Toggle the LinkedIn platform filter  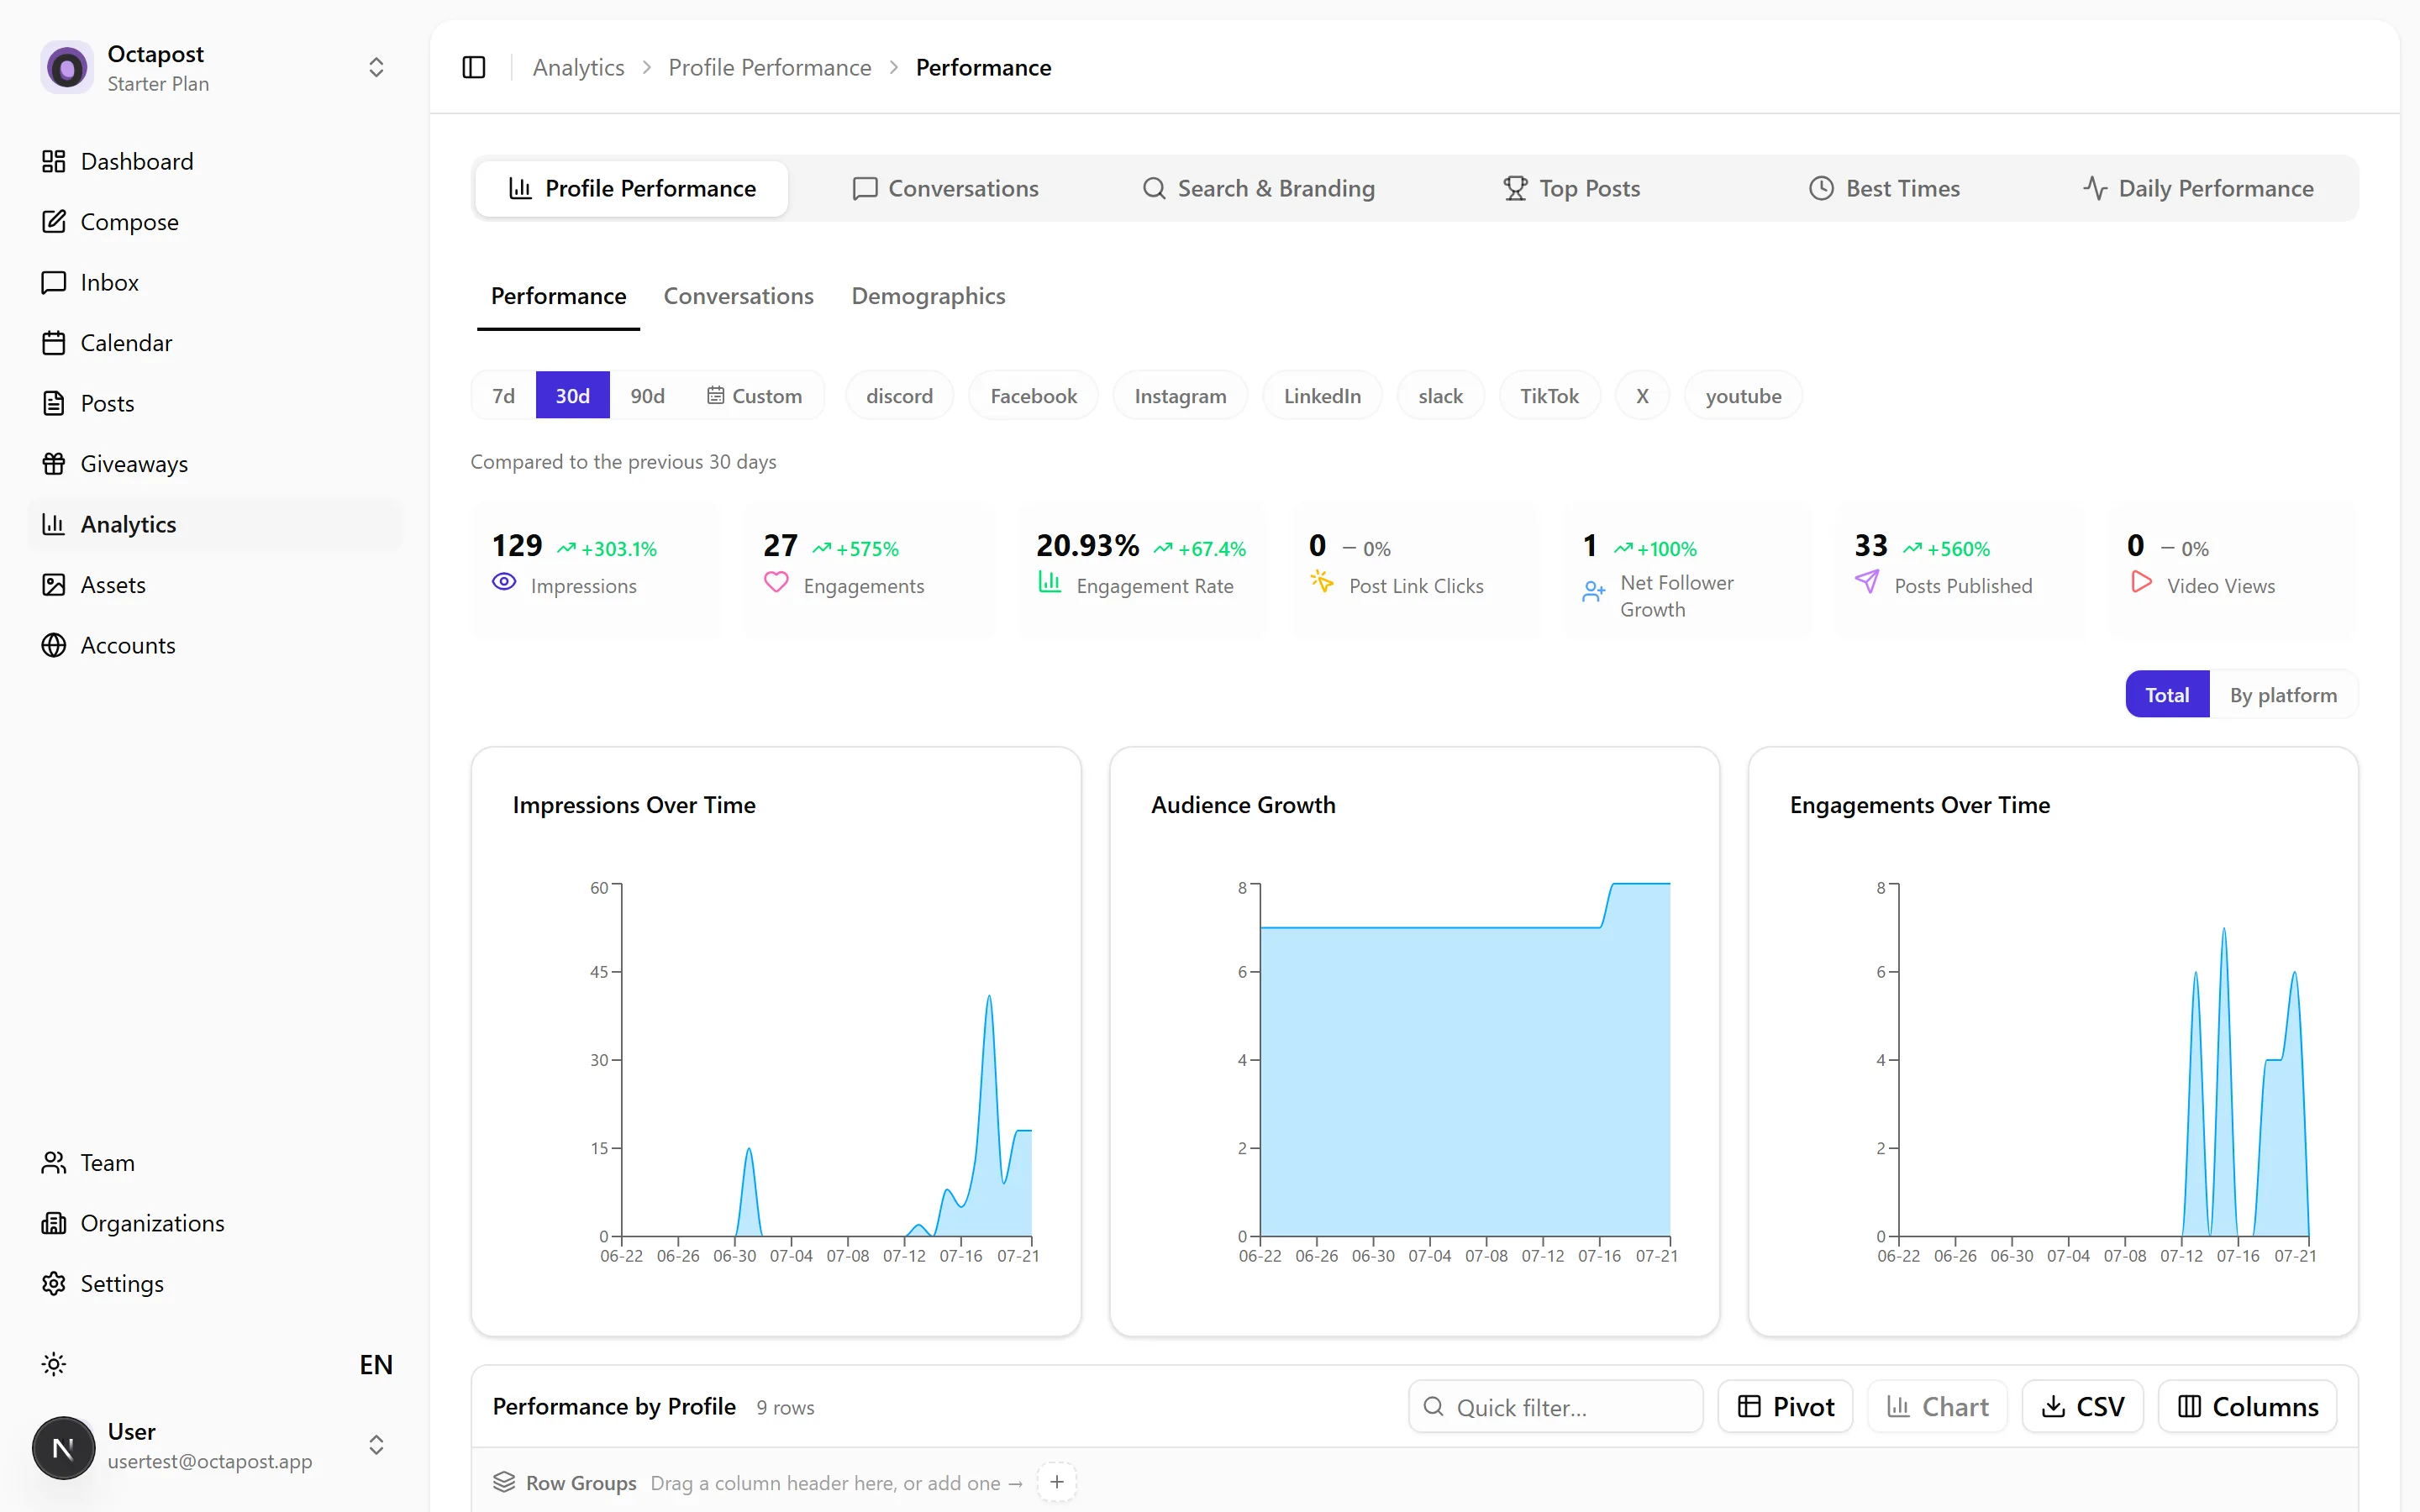point(1322,396)
